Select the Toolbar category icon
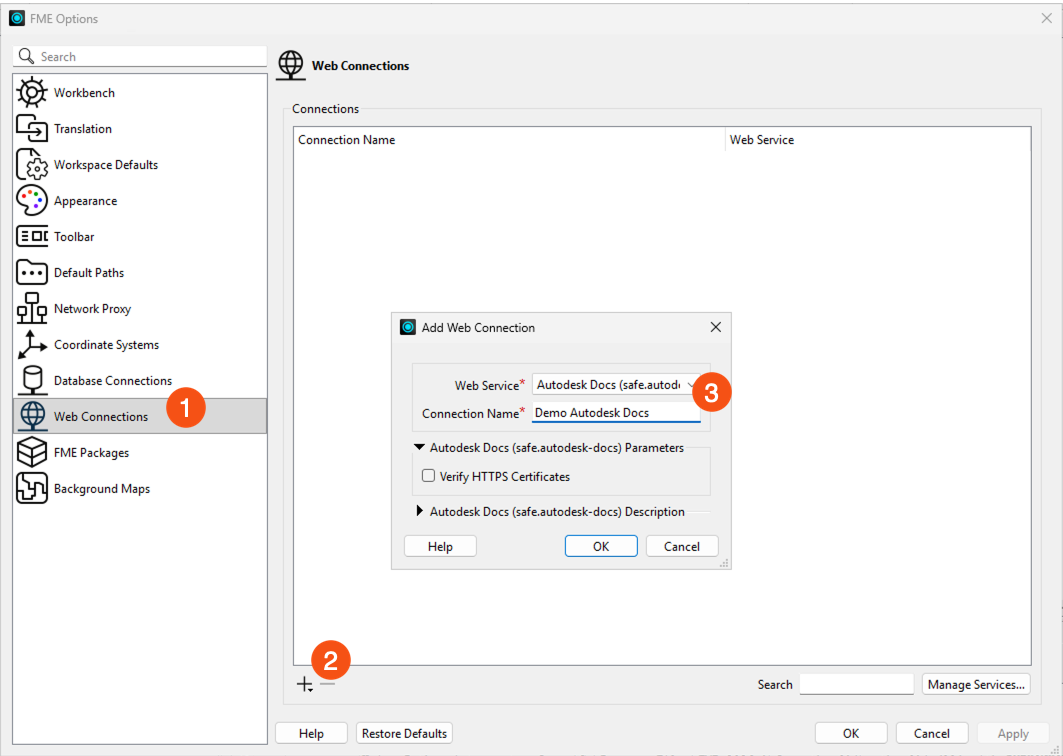 coord(32,237)
